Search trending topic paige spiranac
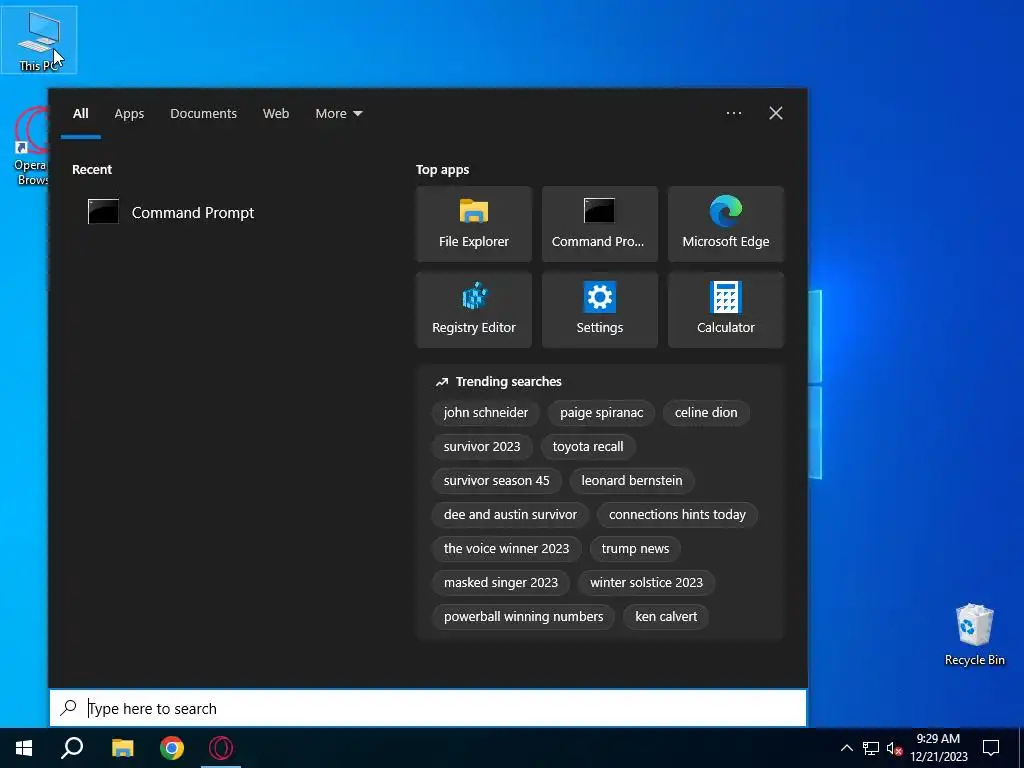The height and width of the screenshot is (768, 1024). coord(601,413)
